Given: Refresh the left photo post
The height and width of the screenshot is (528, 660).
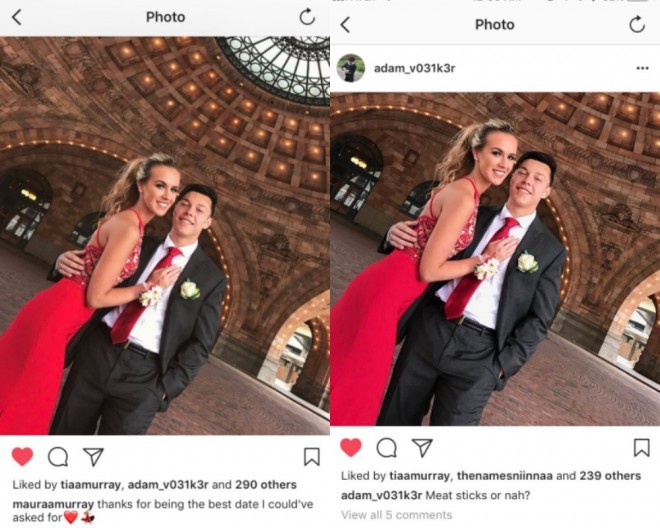Looking at the screenshot, I should (x=307, y=17).
